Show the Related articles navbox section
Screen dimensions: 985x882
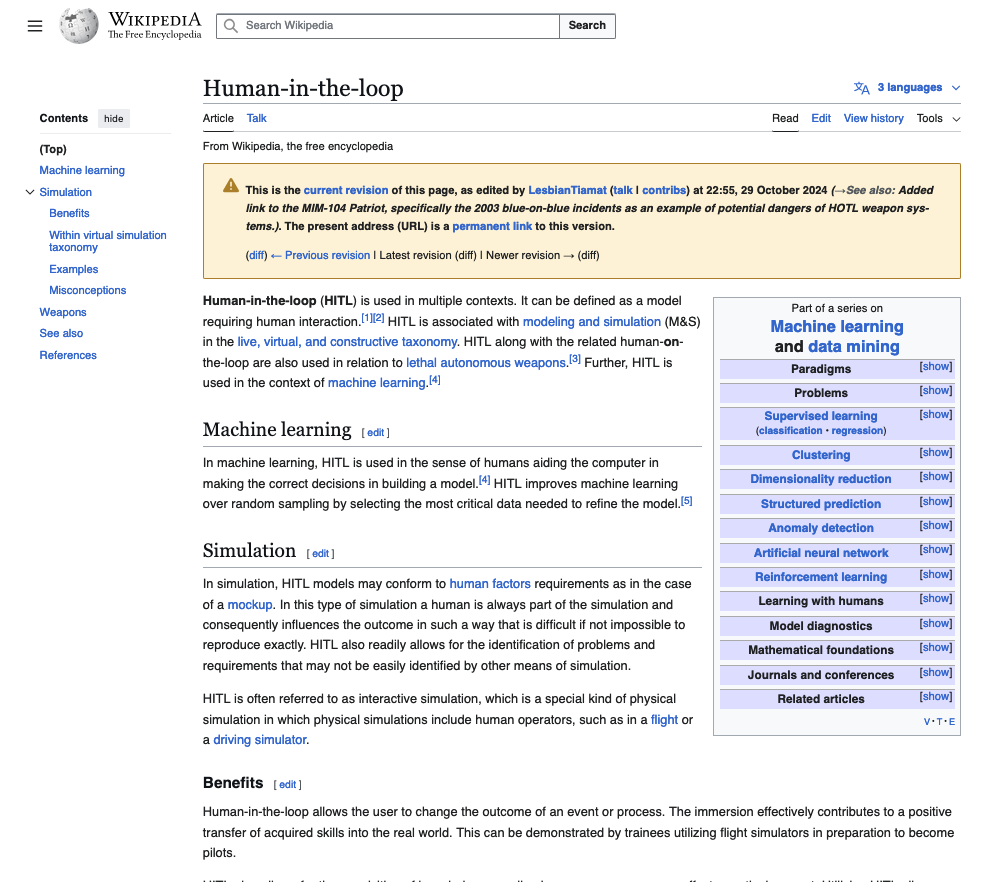point(935,697)
